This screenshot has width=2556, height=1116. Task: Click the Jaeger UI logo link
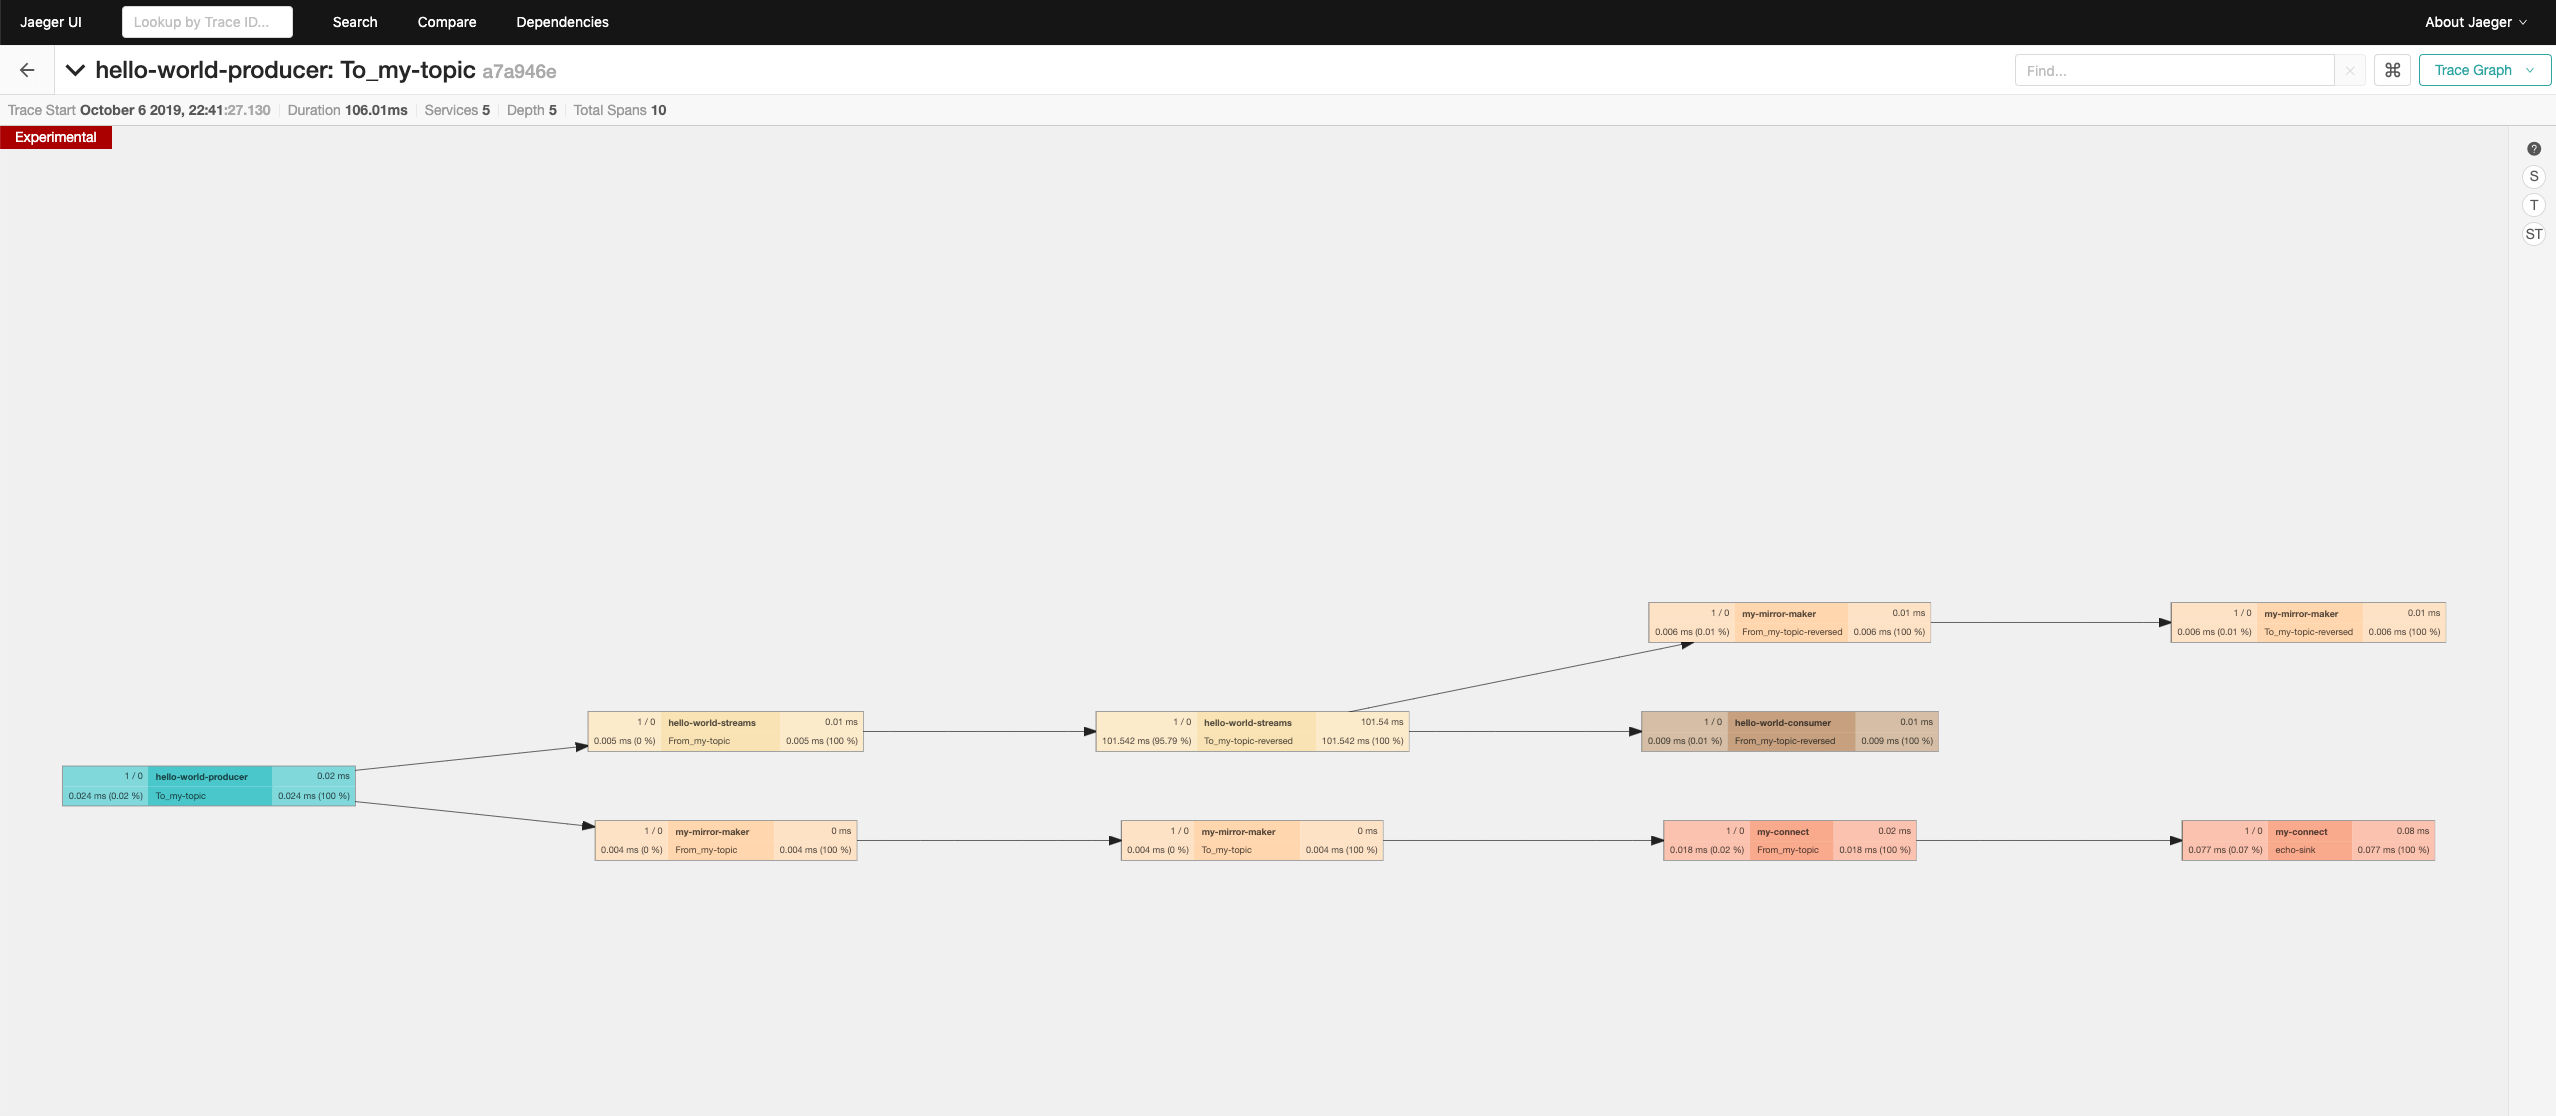[x=51, y=22]
